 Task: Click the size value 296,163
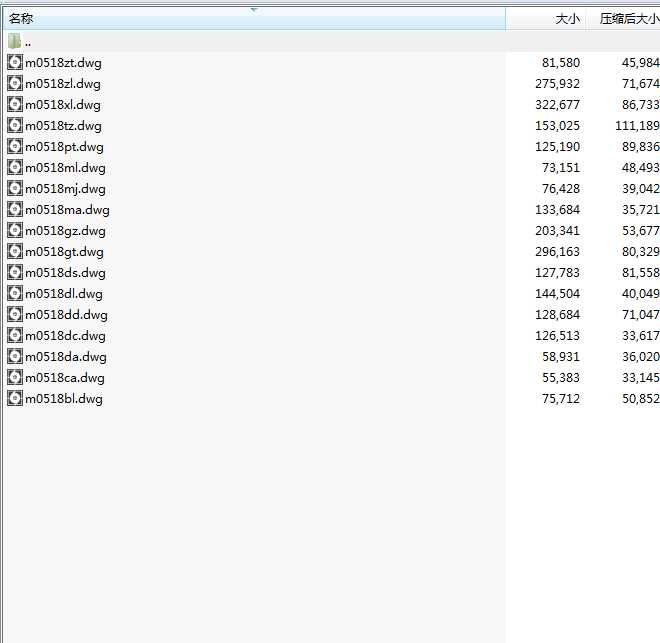(557, 252)
